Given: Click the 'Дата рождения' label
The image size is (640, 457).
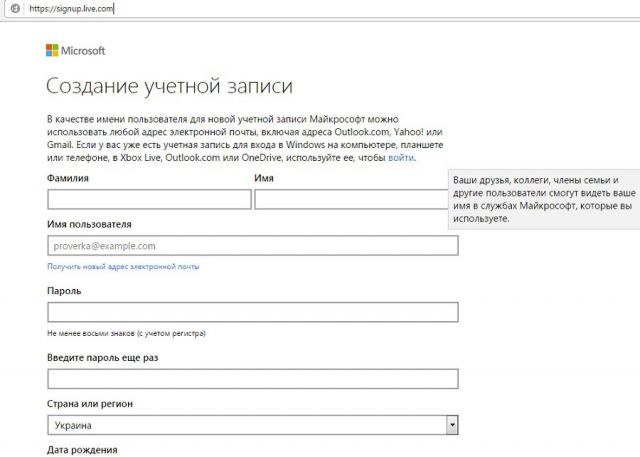Looking at the screenshot, I should point(82,450).
